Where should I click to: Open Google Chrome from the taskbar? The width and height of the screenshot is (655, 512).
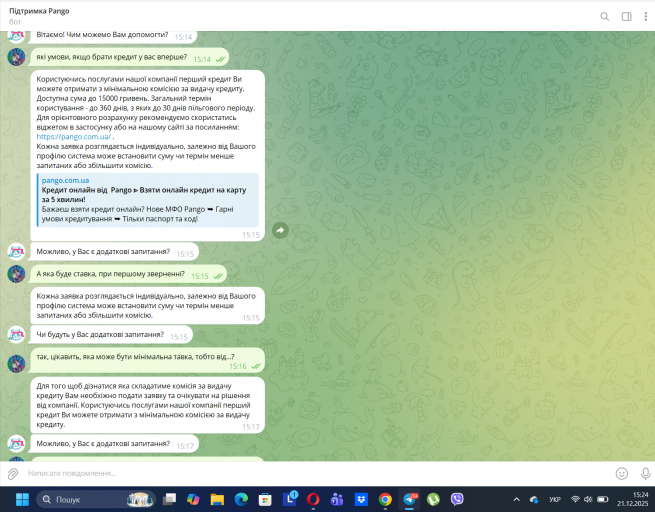point(385,499)
